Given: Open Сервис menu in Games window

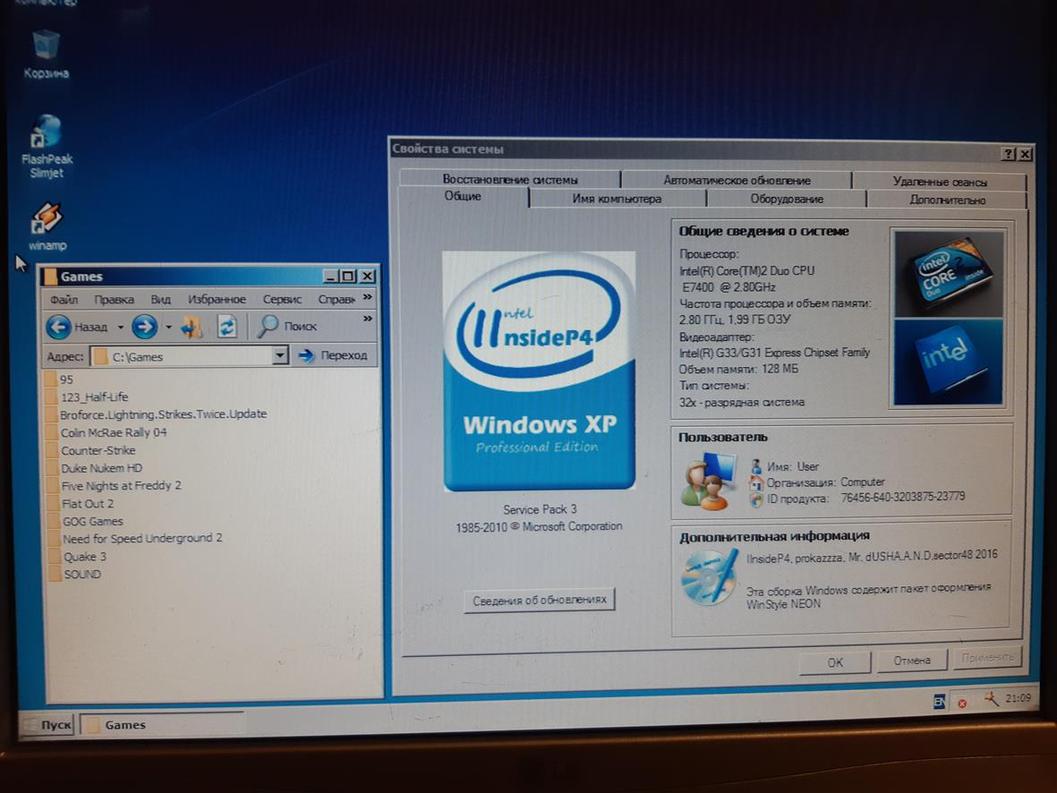Looking at the screenshot, I should [282, 299].
